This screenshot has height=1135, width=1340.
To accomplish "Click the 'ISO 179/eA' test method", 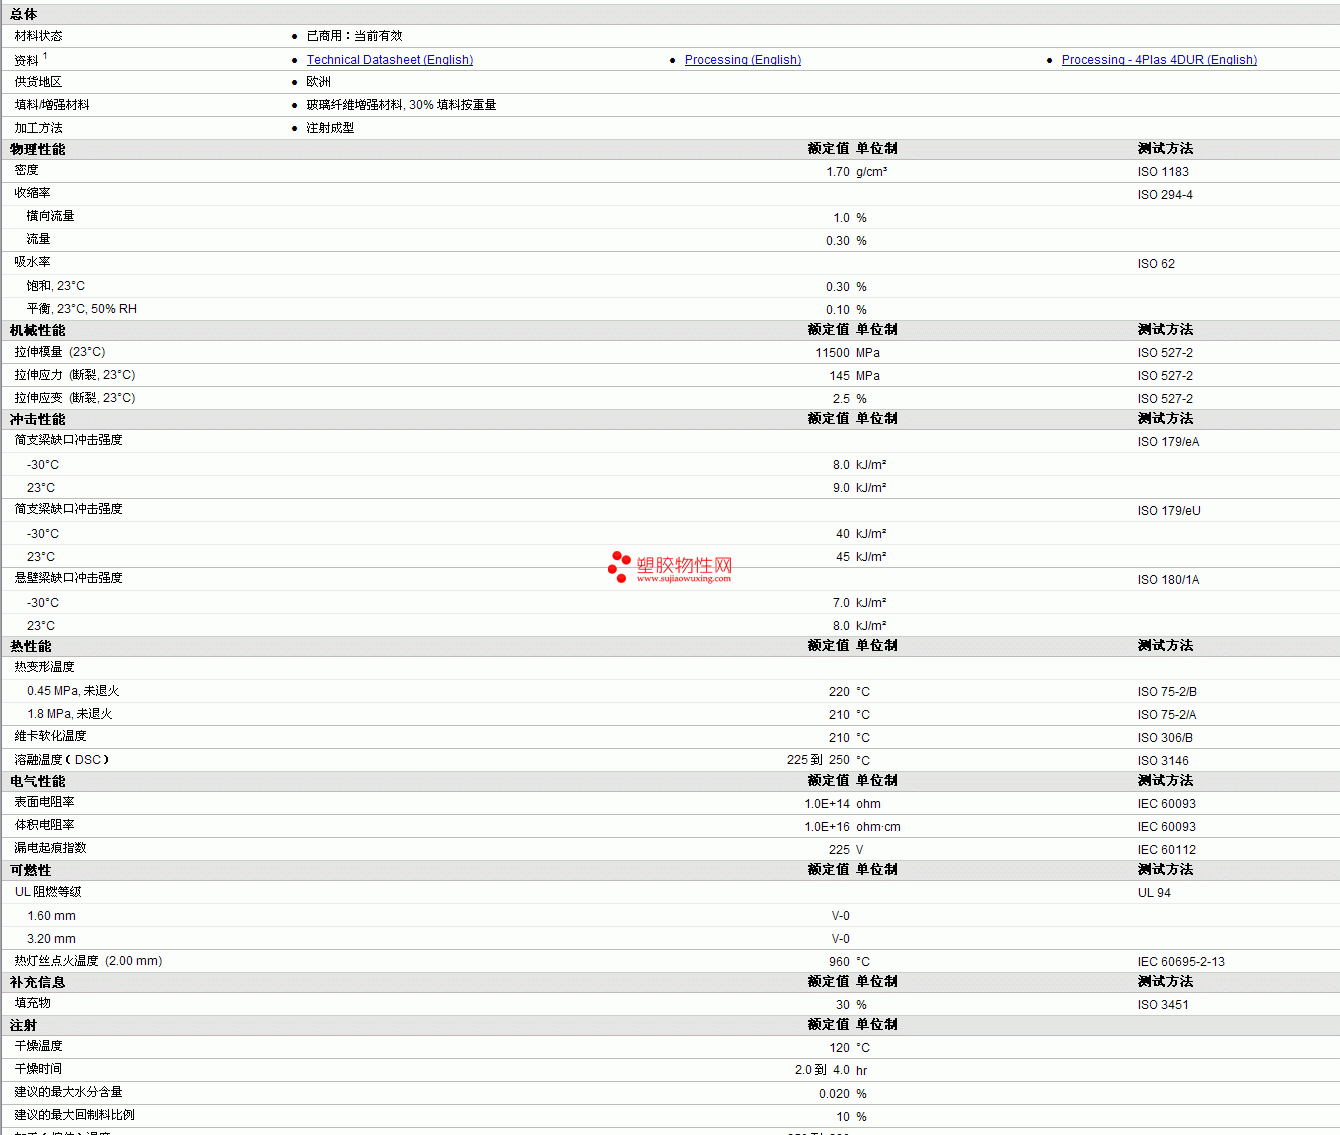I will coord(1168,442).
